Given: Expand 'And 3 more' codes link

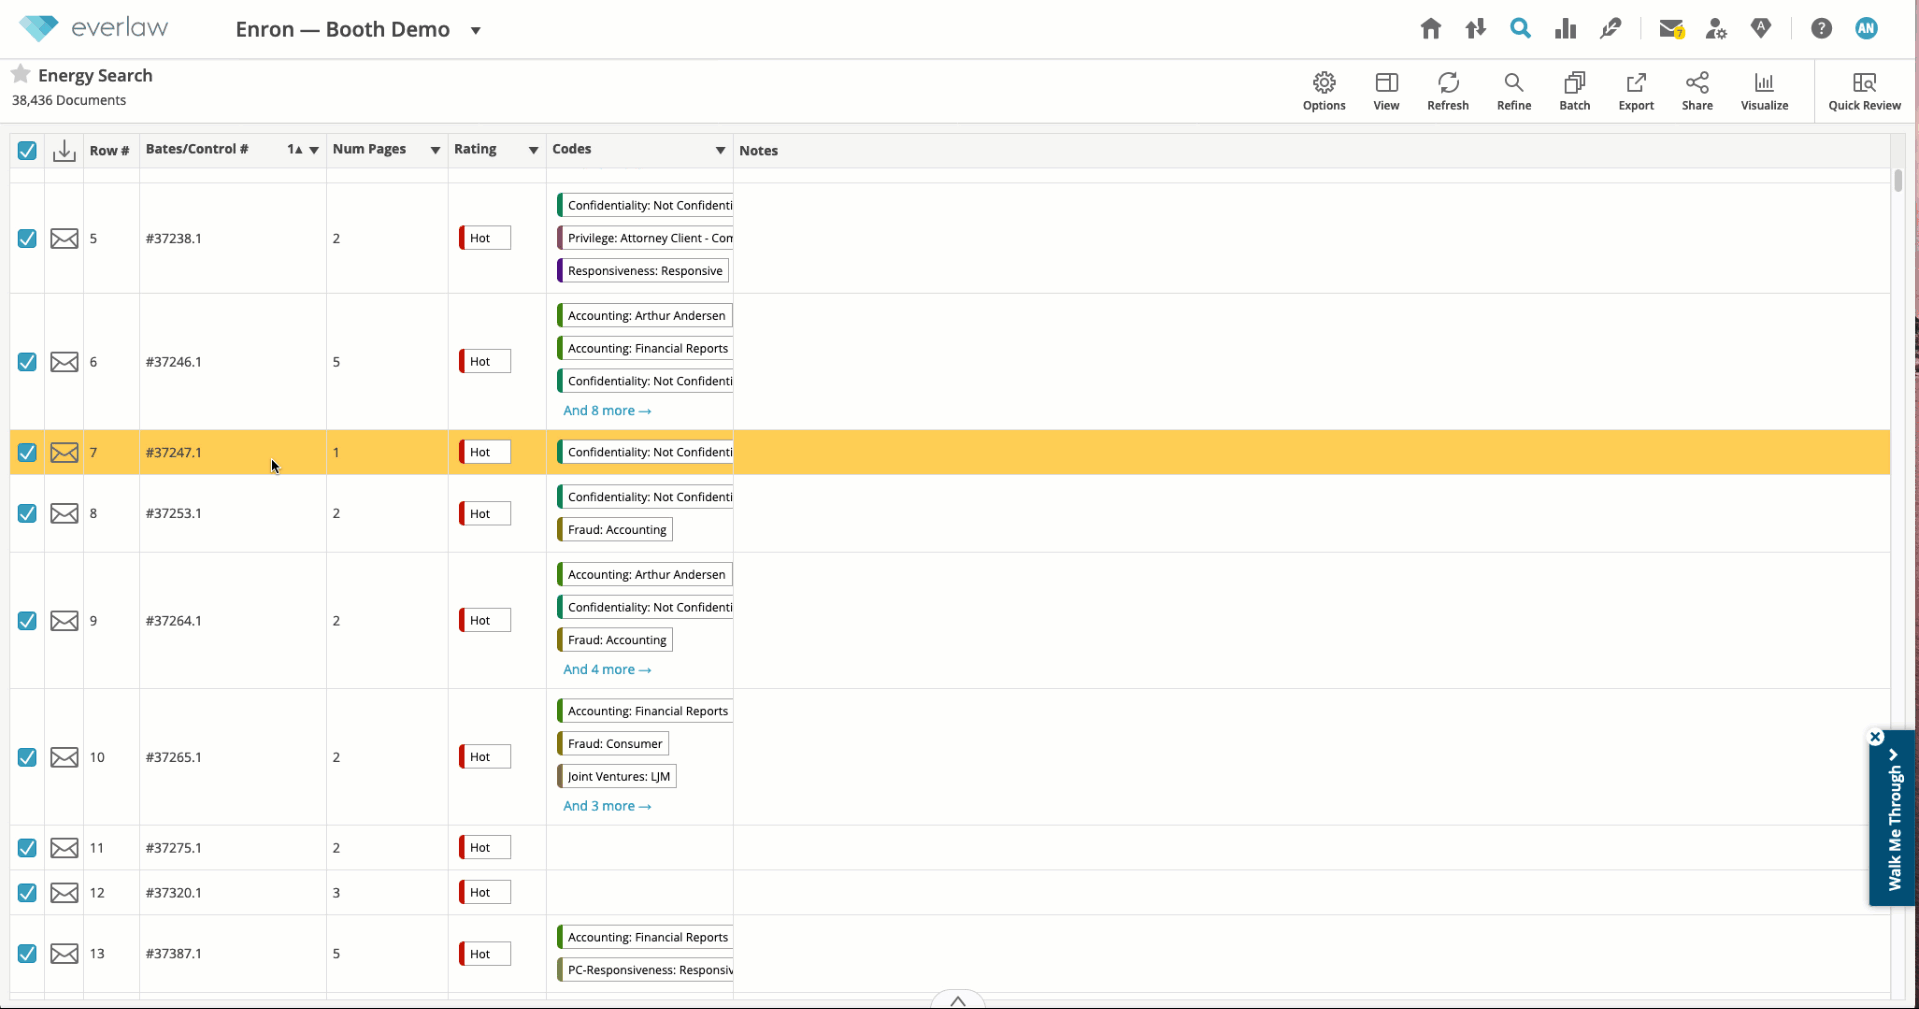Looking at the screenshot, I should coord(607,805).
